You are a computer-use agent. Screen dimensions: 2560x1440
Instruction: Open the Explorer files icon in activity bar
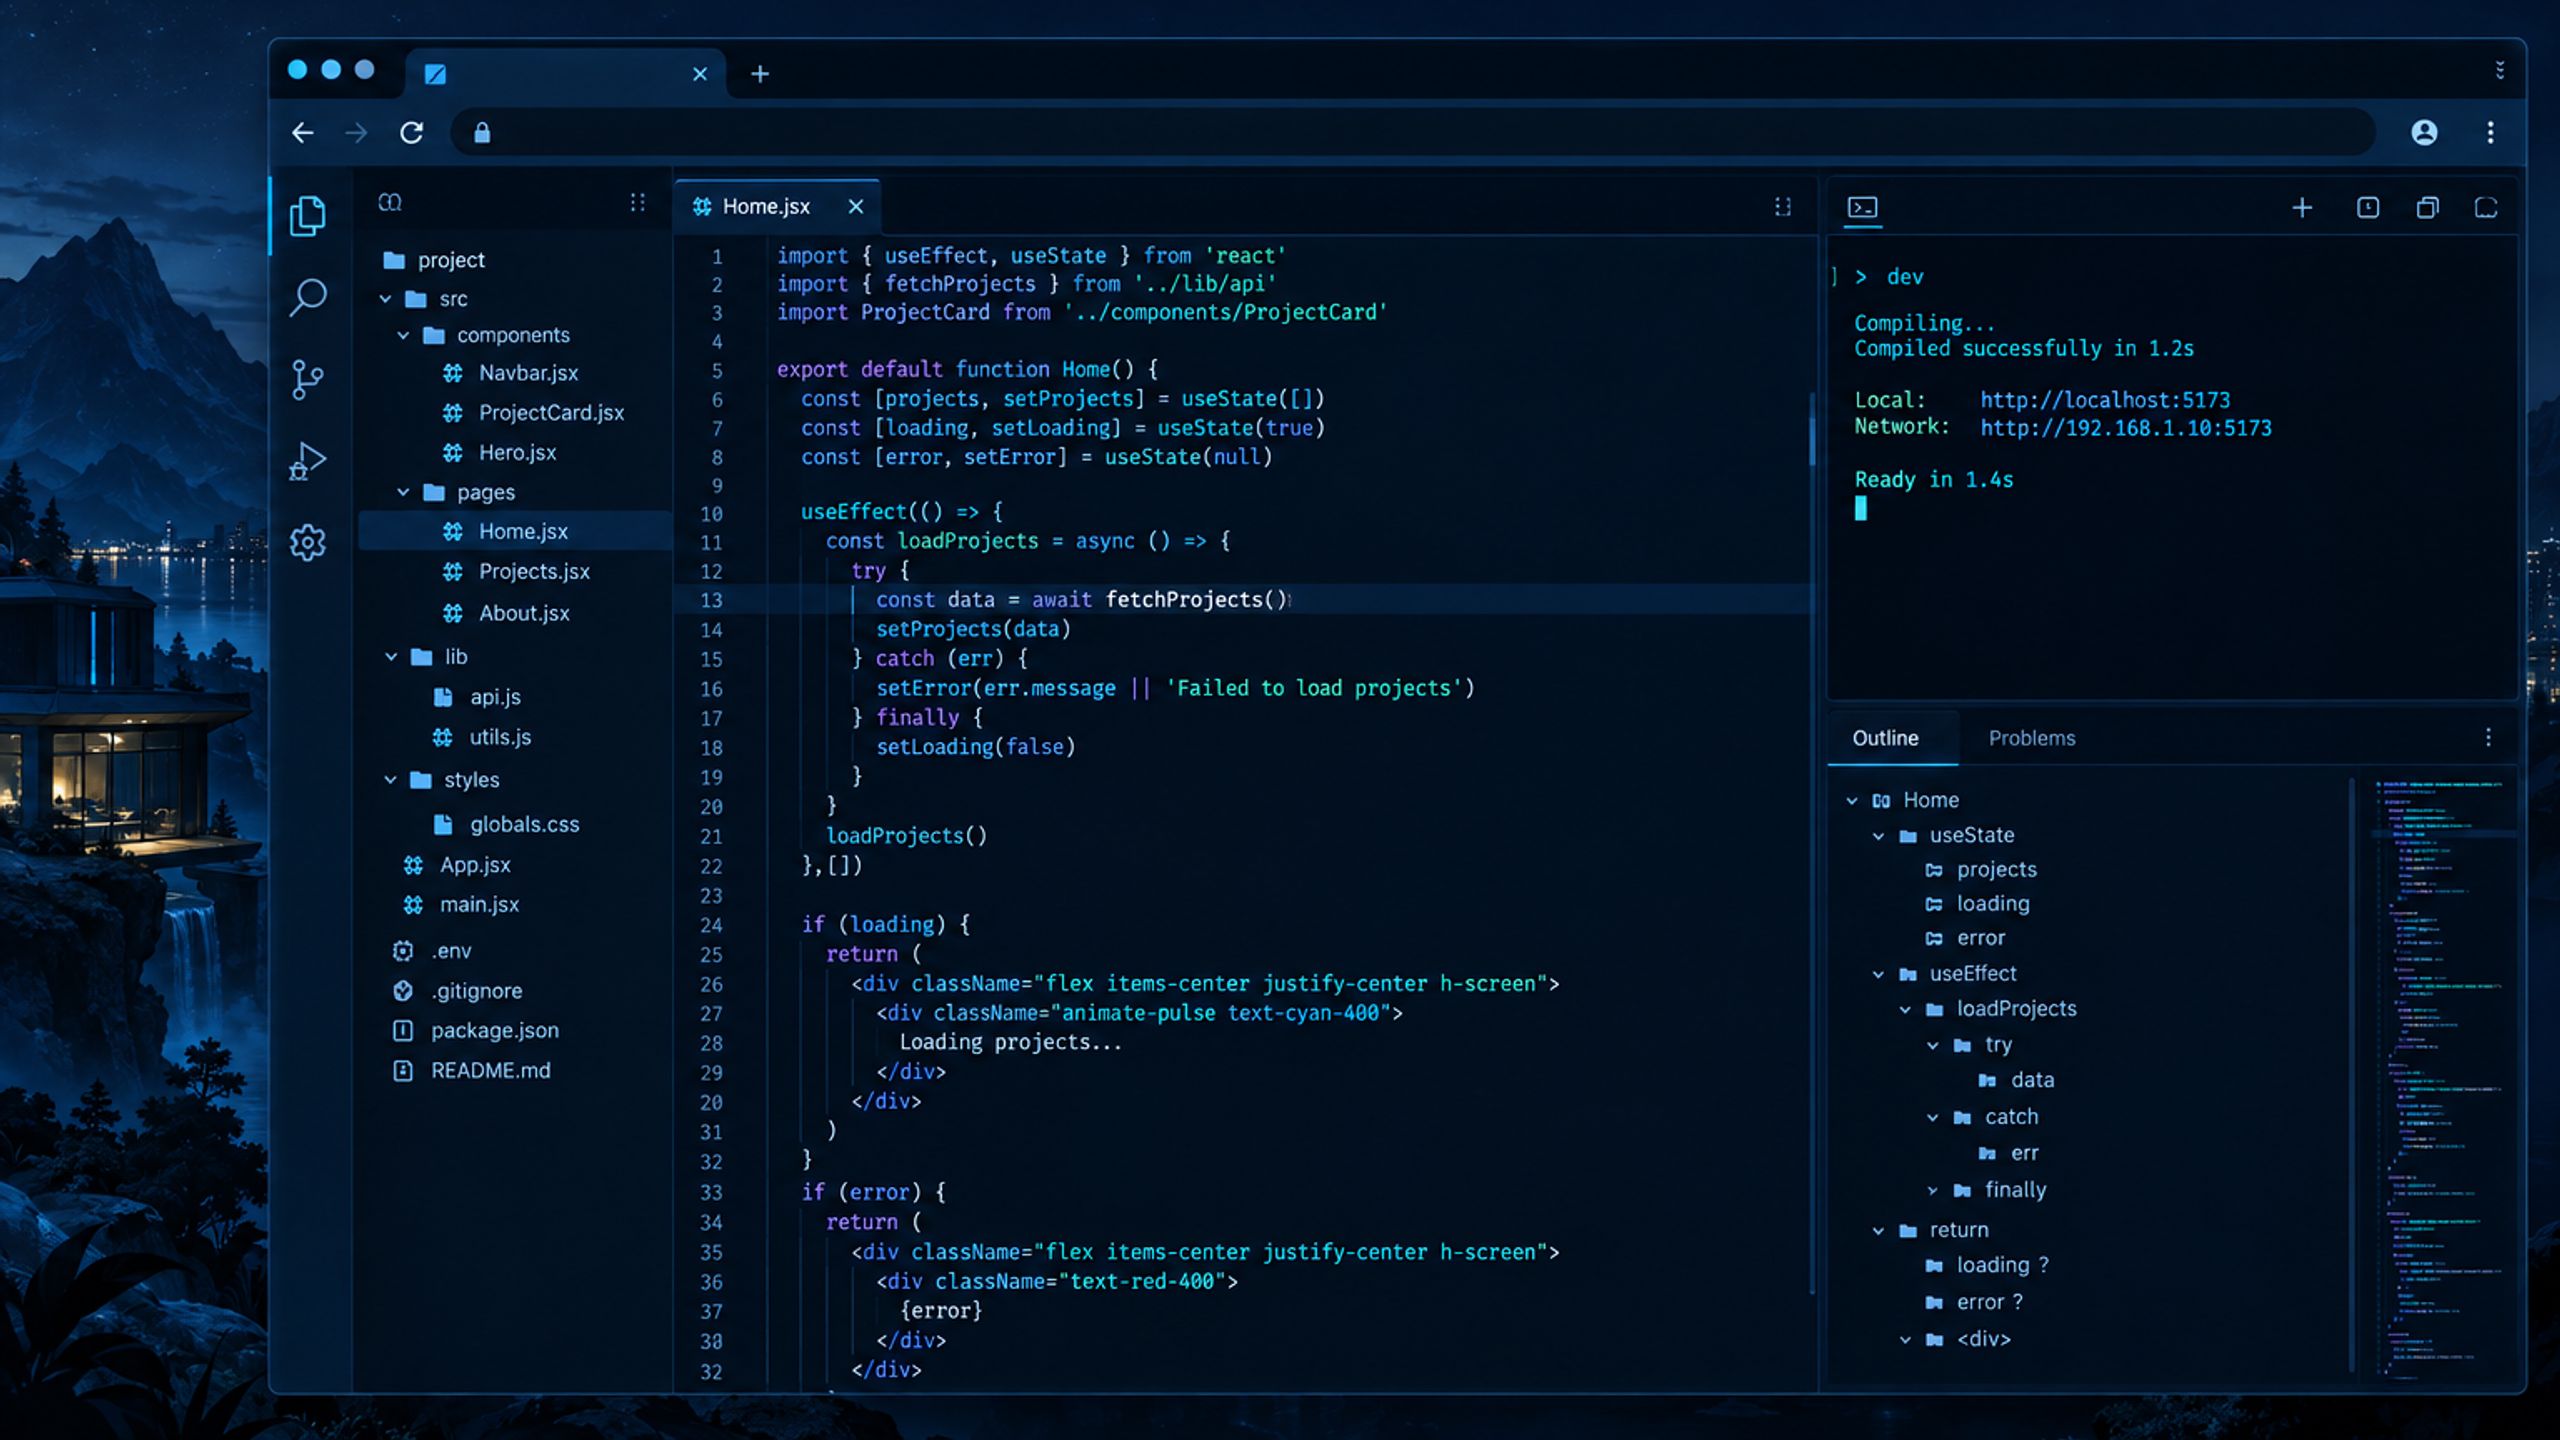click(308, 215)
